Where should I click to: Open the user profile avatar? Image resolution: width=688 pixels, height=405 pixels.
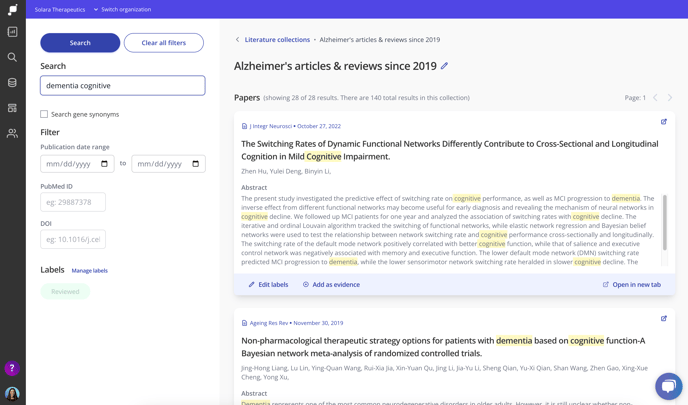(12, 394)
